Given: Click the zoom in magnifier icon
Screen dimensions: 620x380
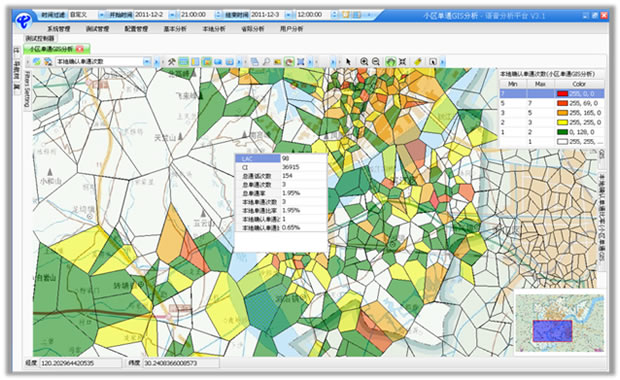Looking at the screenshot, I should pos(364,61).
